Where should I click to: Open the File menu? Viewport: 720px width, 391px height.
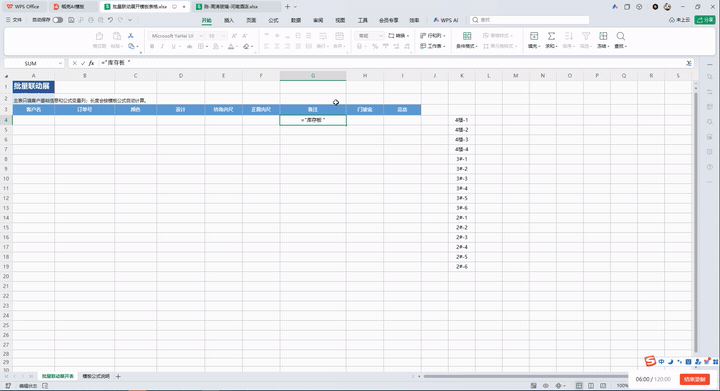(x=14, y=20)
